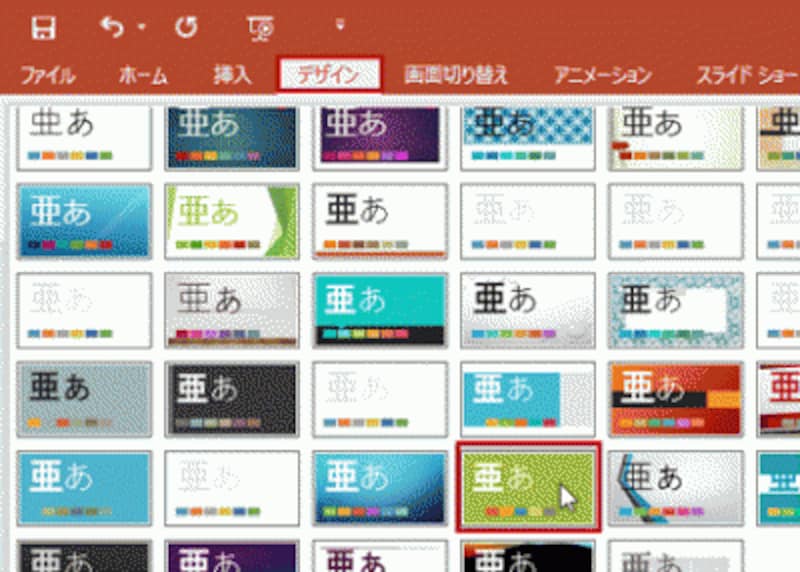Redo the last action
The height and width of the screenshot is (572, 800).
186,27
